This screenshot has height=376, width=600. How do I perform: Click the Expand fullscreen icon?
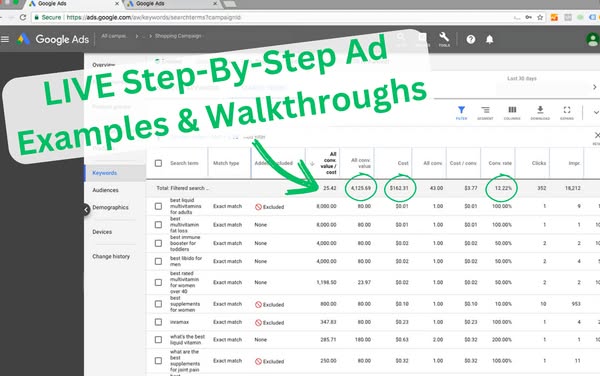coord(567,113)
